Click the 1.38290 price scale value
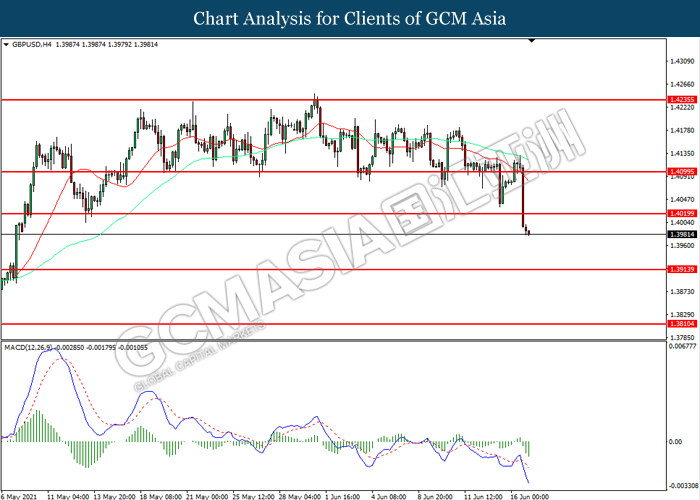 pos(683,315)
